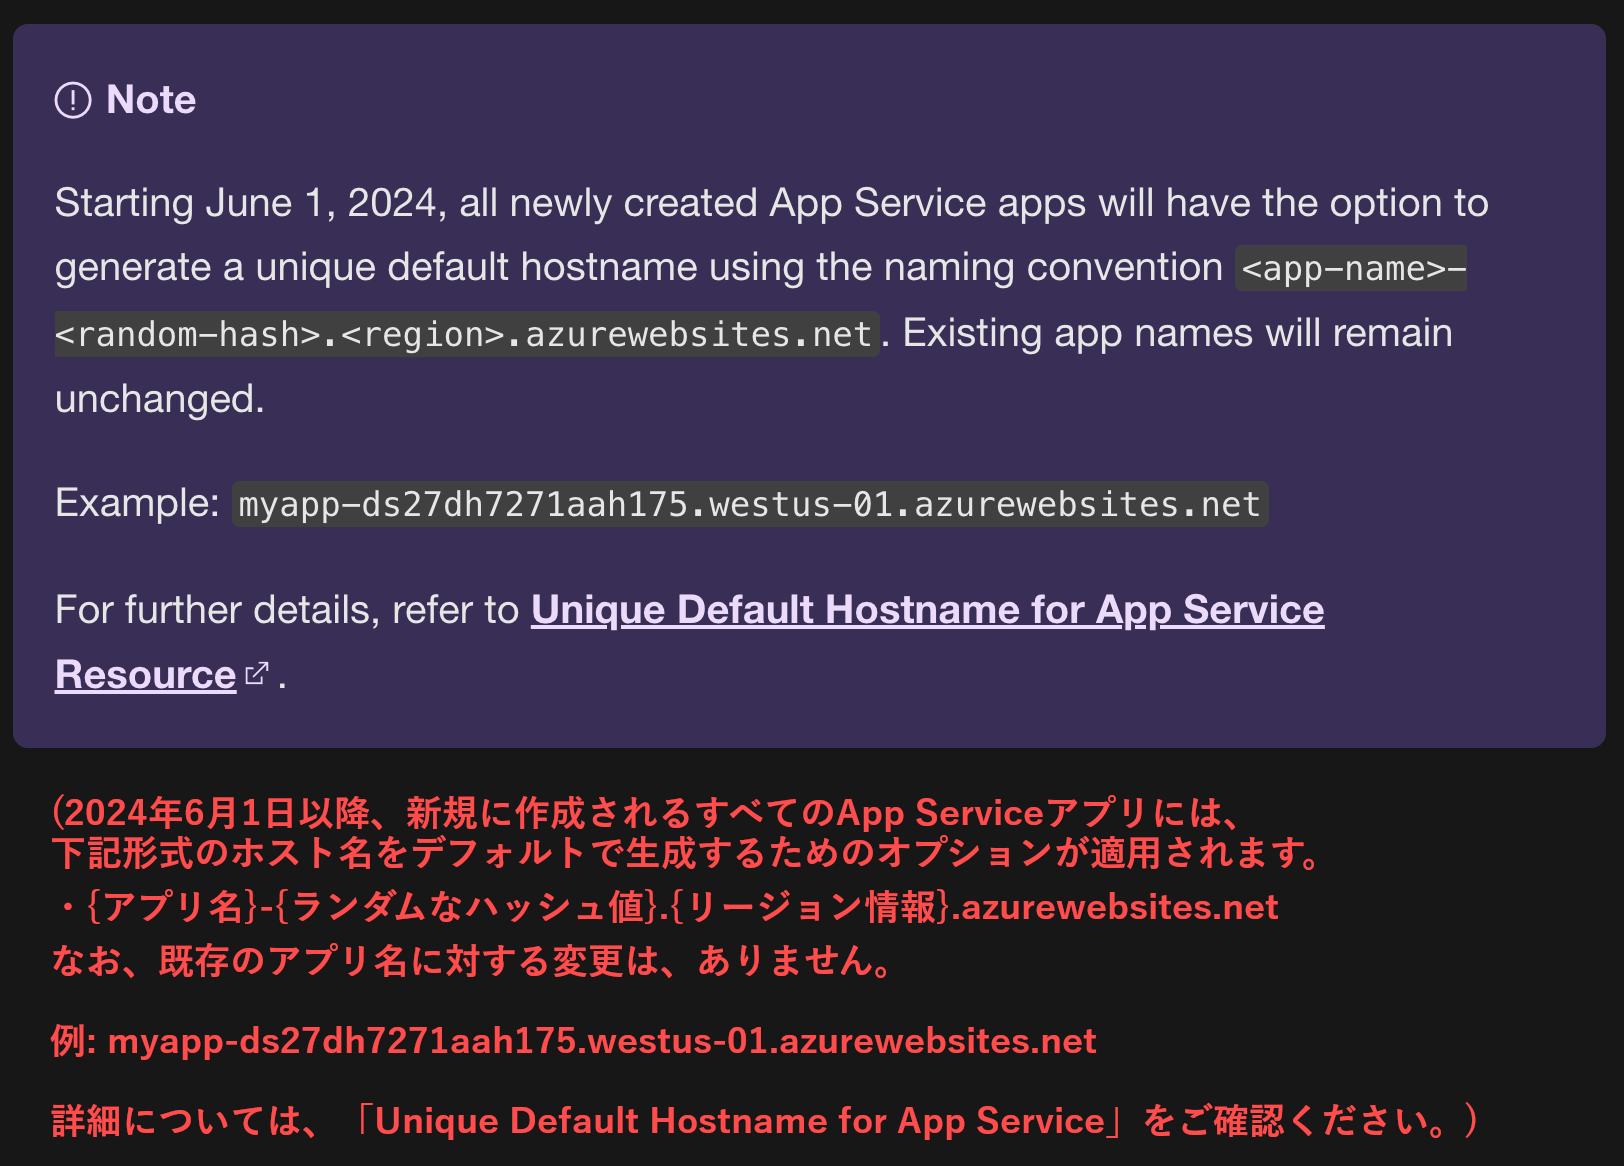Image resolution: width=1624 pixels, height=1166 pixels.
Task: Click the "<random-hash>.<region>.azurewebsites.net" code snippet
Action: click(466, 334)
